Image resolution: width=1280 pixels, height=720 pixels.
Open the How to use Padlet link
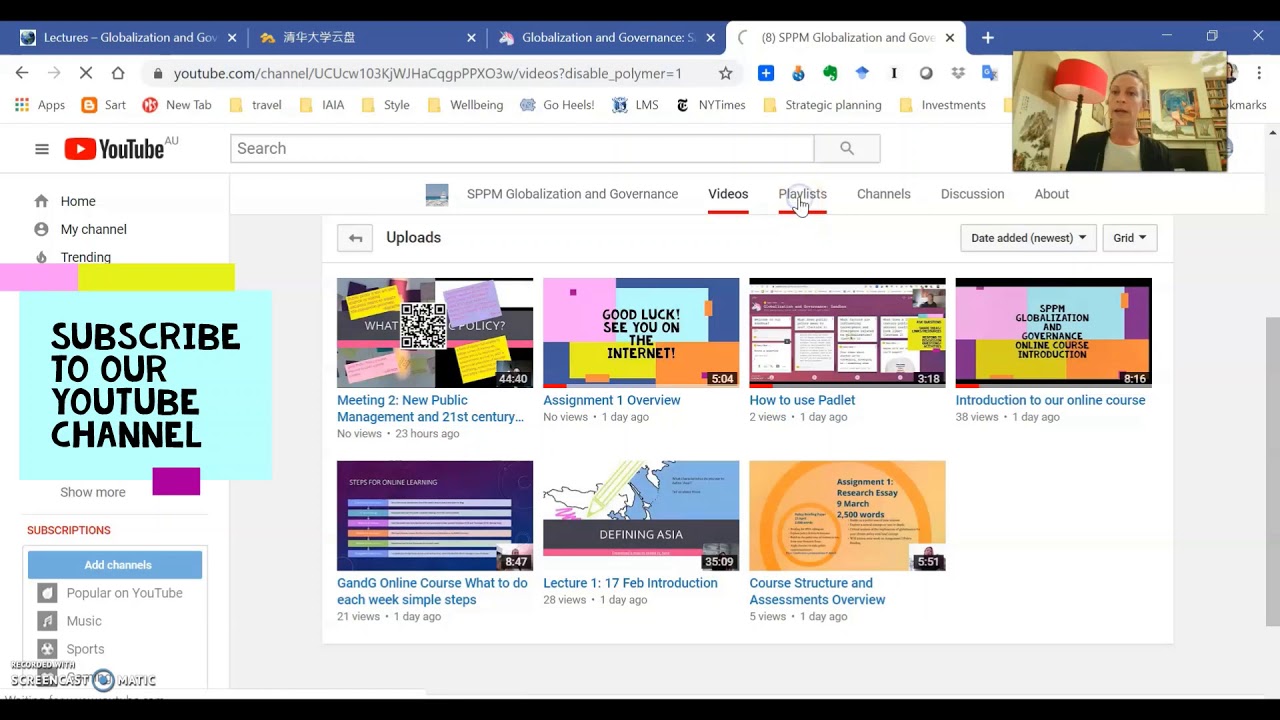(x=803, y=400)
